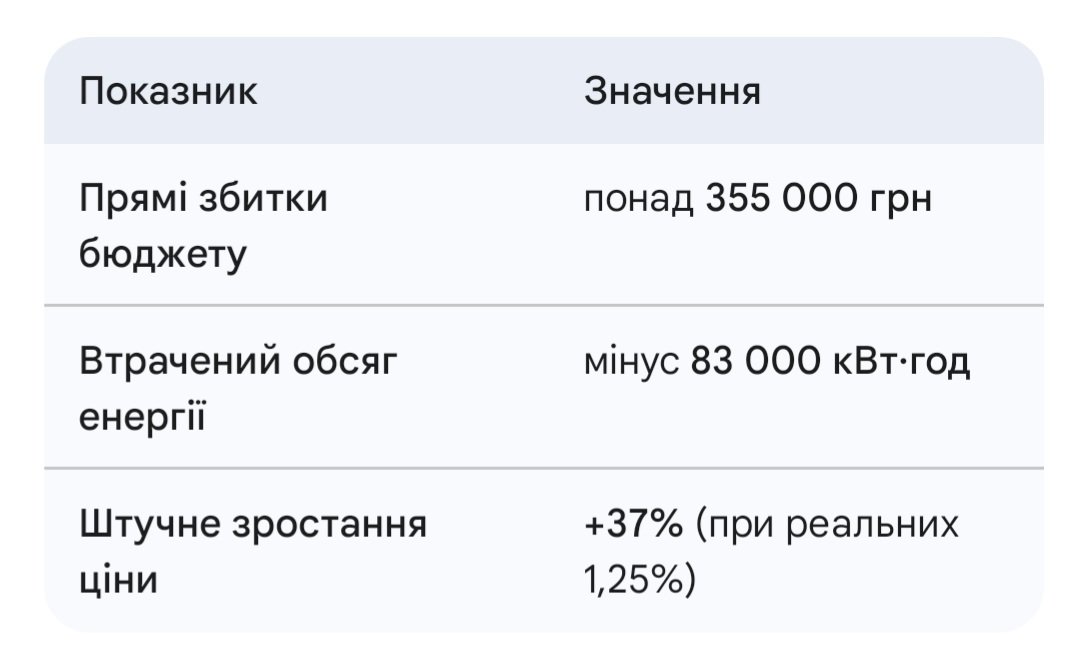Select the word "бюджету"
Image resolution: width=1079 pixels, height=669 pixels.
[x=162, y=255]
